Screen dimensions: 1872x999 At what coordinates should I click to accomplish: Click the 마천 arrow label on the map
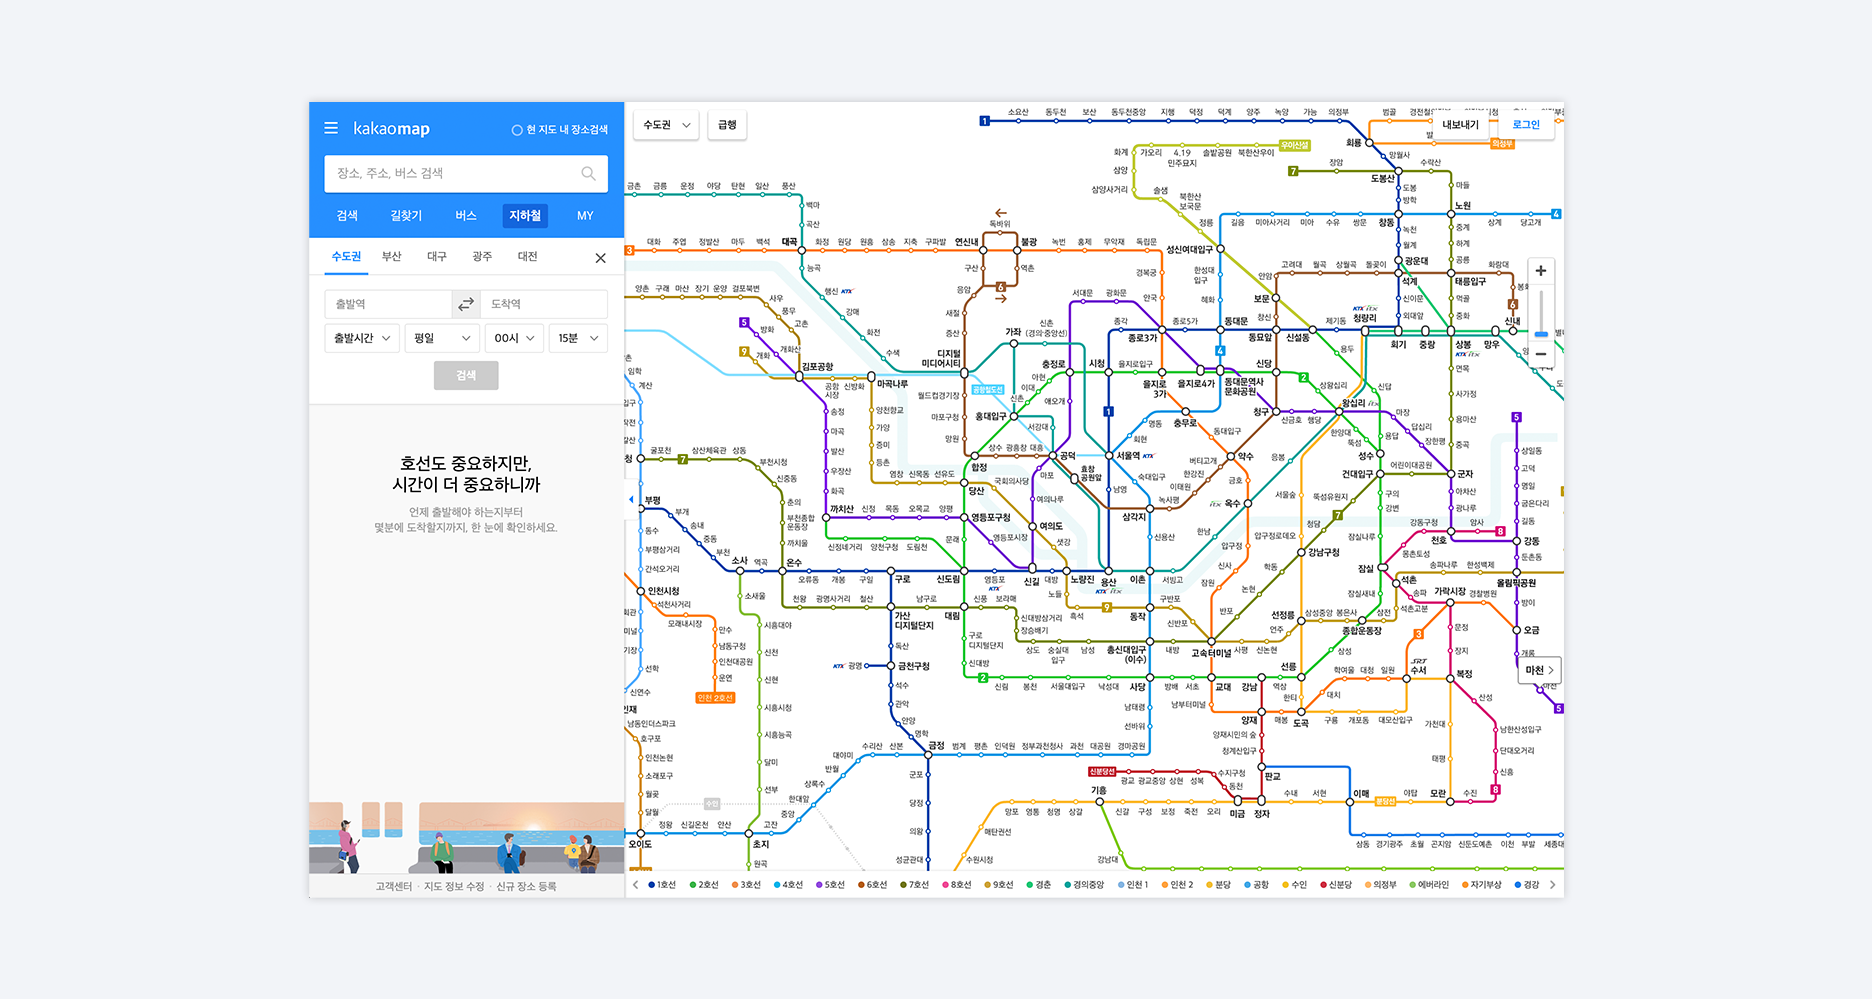pyautogui.click(x=1538, y=670)
